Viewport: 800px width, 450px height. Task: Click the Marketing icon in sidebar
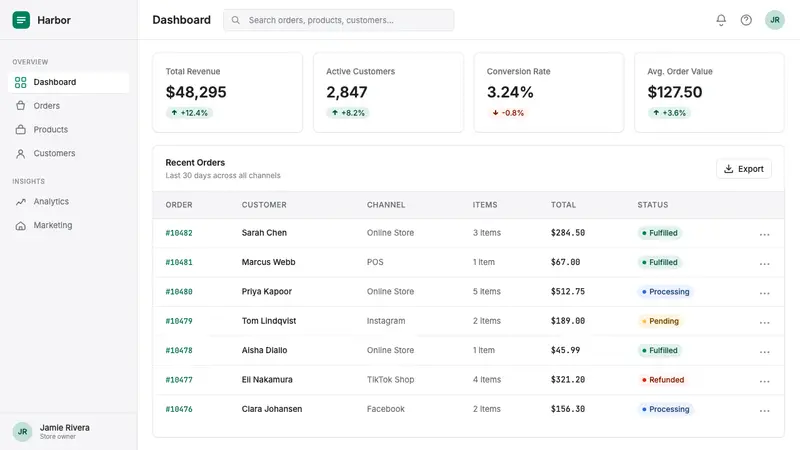click(20, 226)
